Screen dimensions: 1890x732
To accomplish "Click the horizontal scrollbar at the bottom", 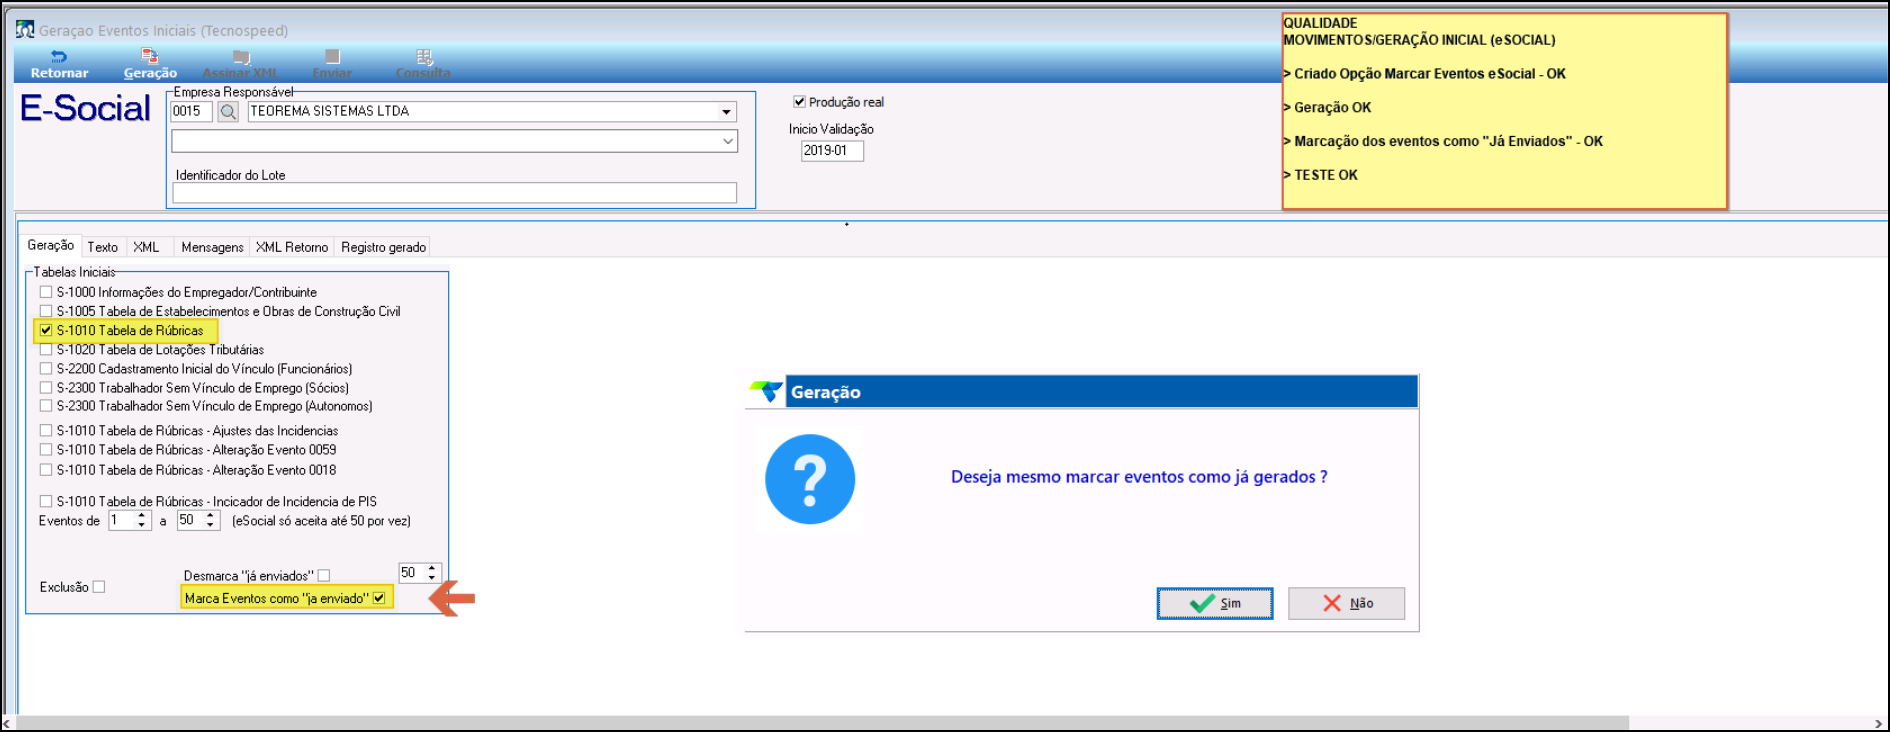I will point(823,723).
